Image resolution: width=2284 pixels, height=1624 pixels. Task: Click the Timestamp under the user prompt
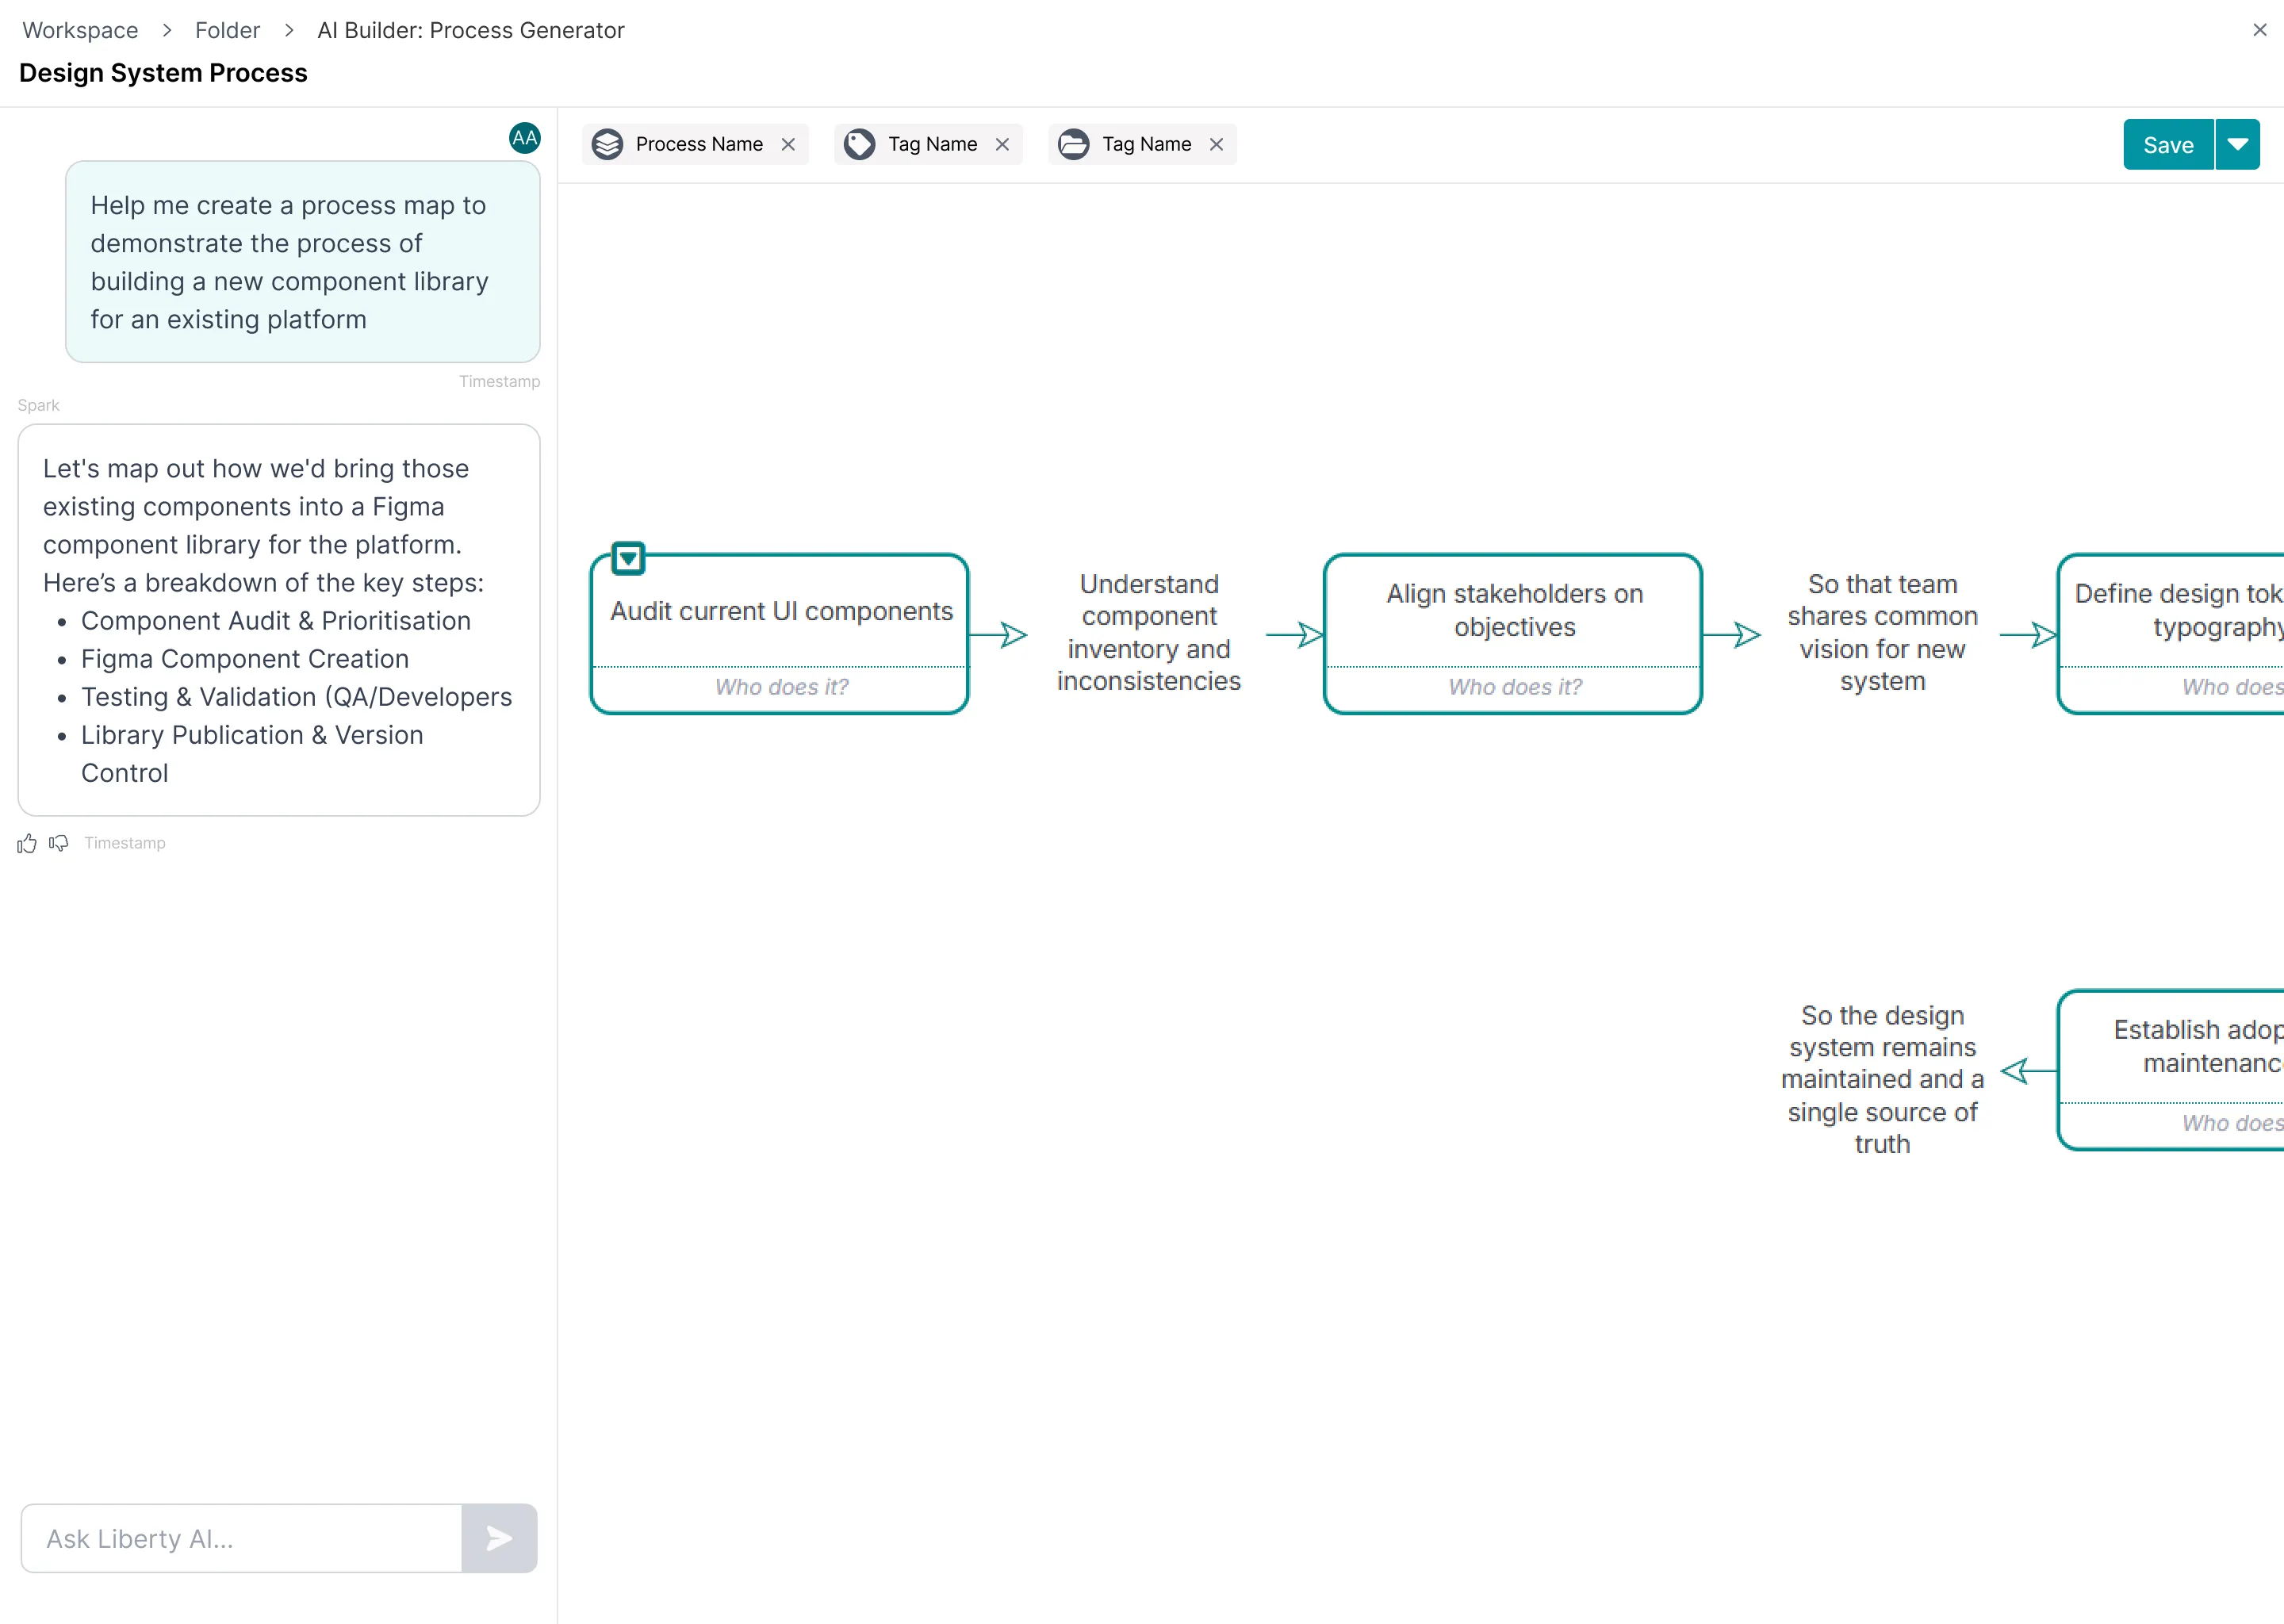499,381
